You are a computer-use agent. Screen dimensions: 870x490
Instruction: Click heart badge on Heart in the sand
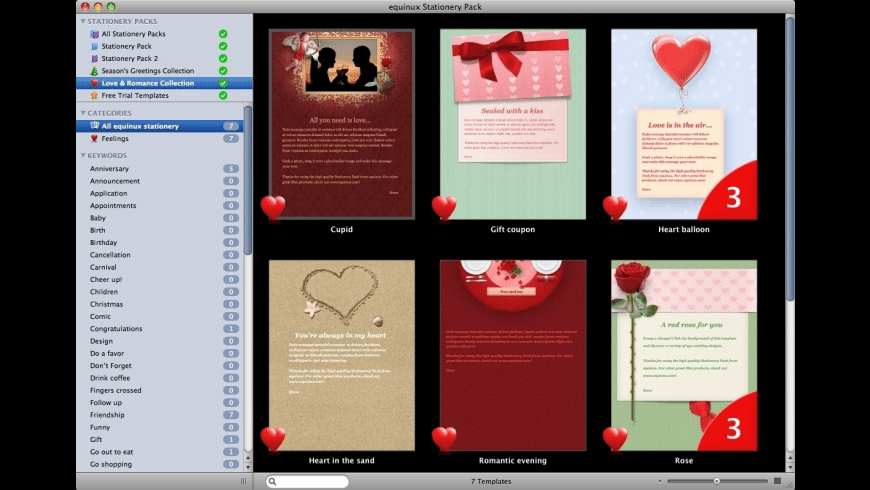272,439
